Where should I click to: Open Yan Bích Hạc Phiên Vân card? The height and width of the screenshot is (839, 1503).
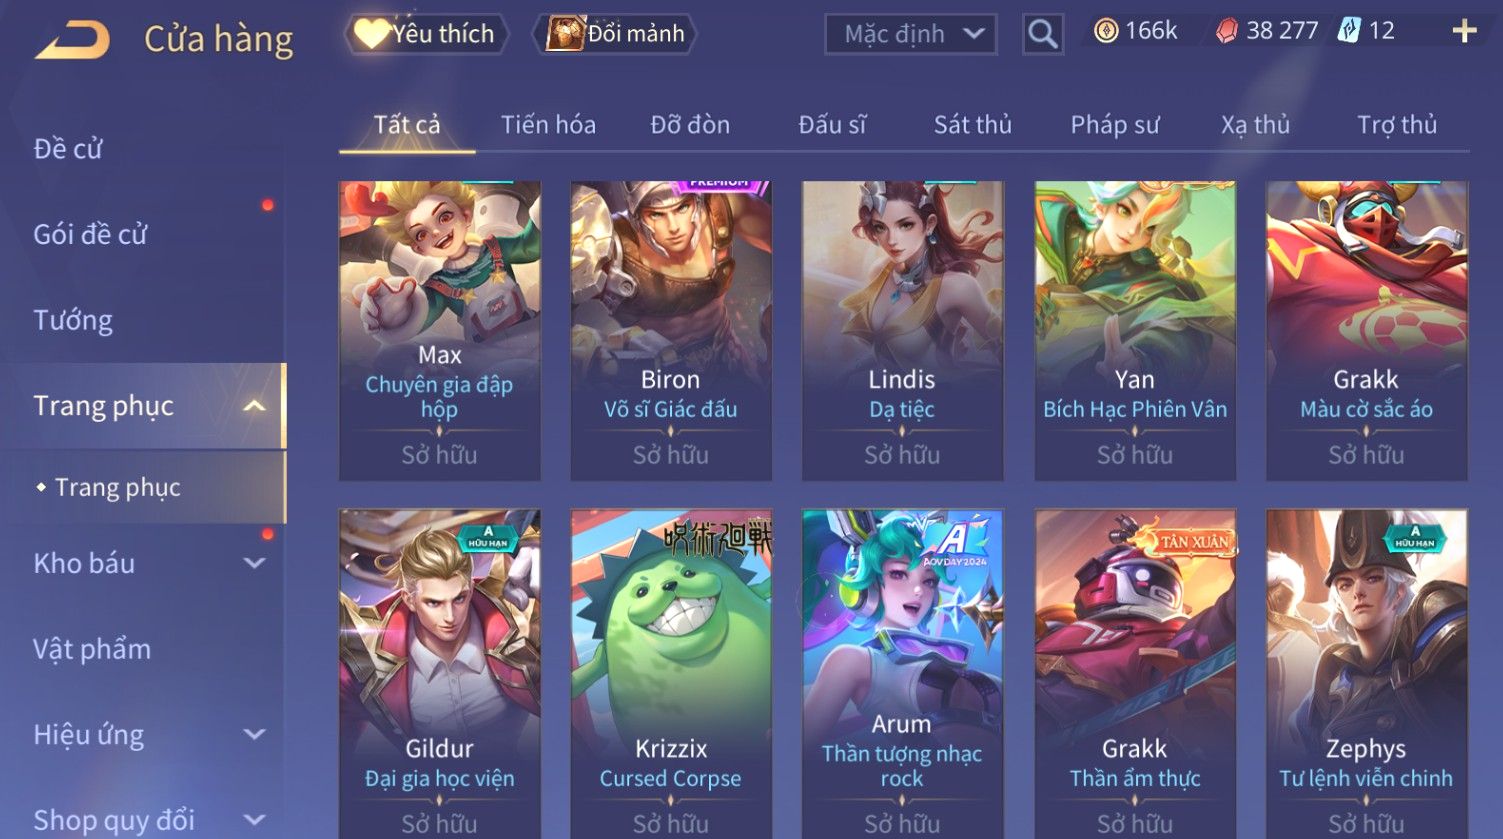click(1135, 331)
